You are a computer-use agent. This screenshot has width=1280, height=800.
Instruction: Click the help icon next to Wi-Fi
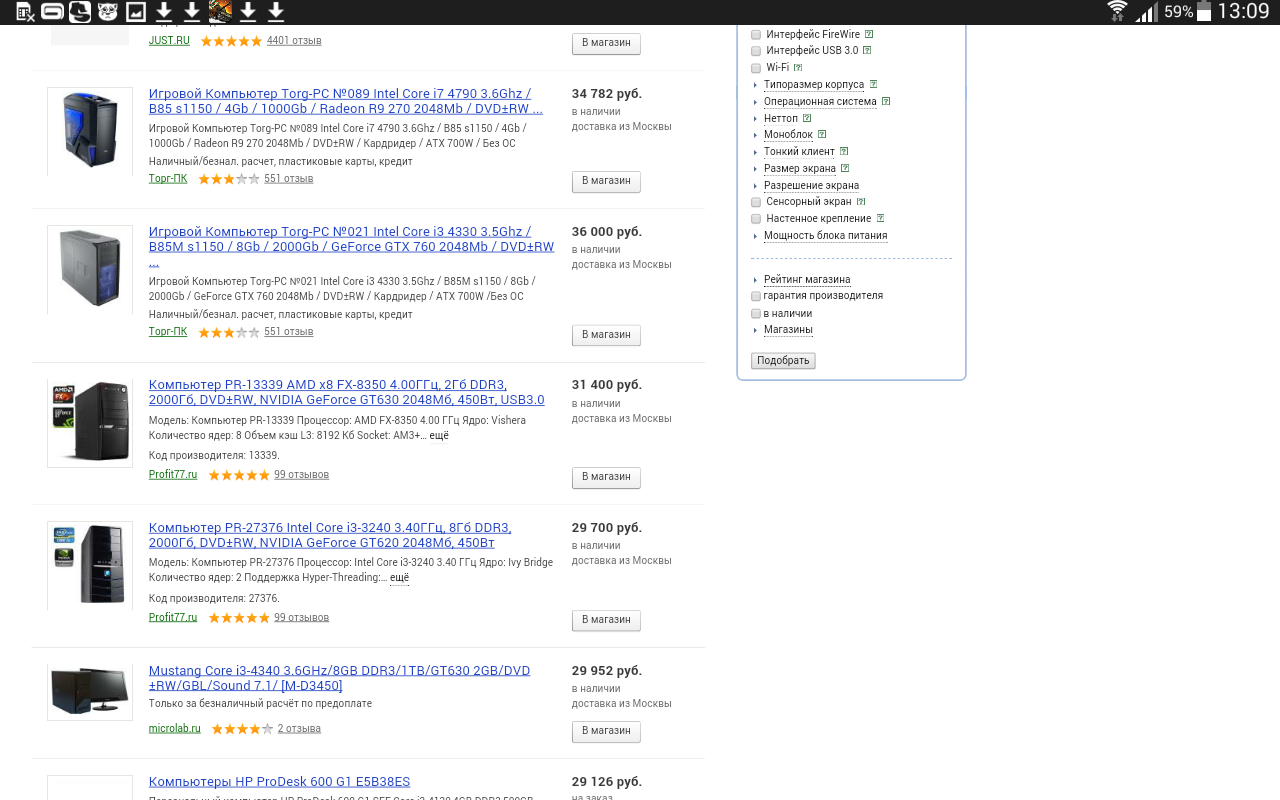(798, 68)
